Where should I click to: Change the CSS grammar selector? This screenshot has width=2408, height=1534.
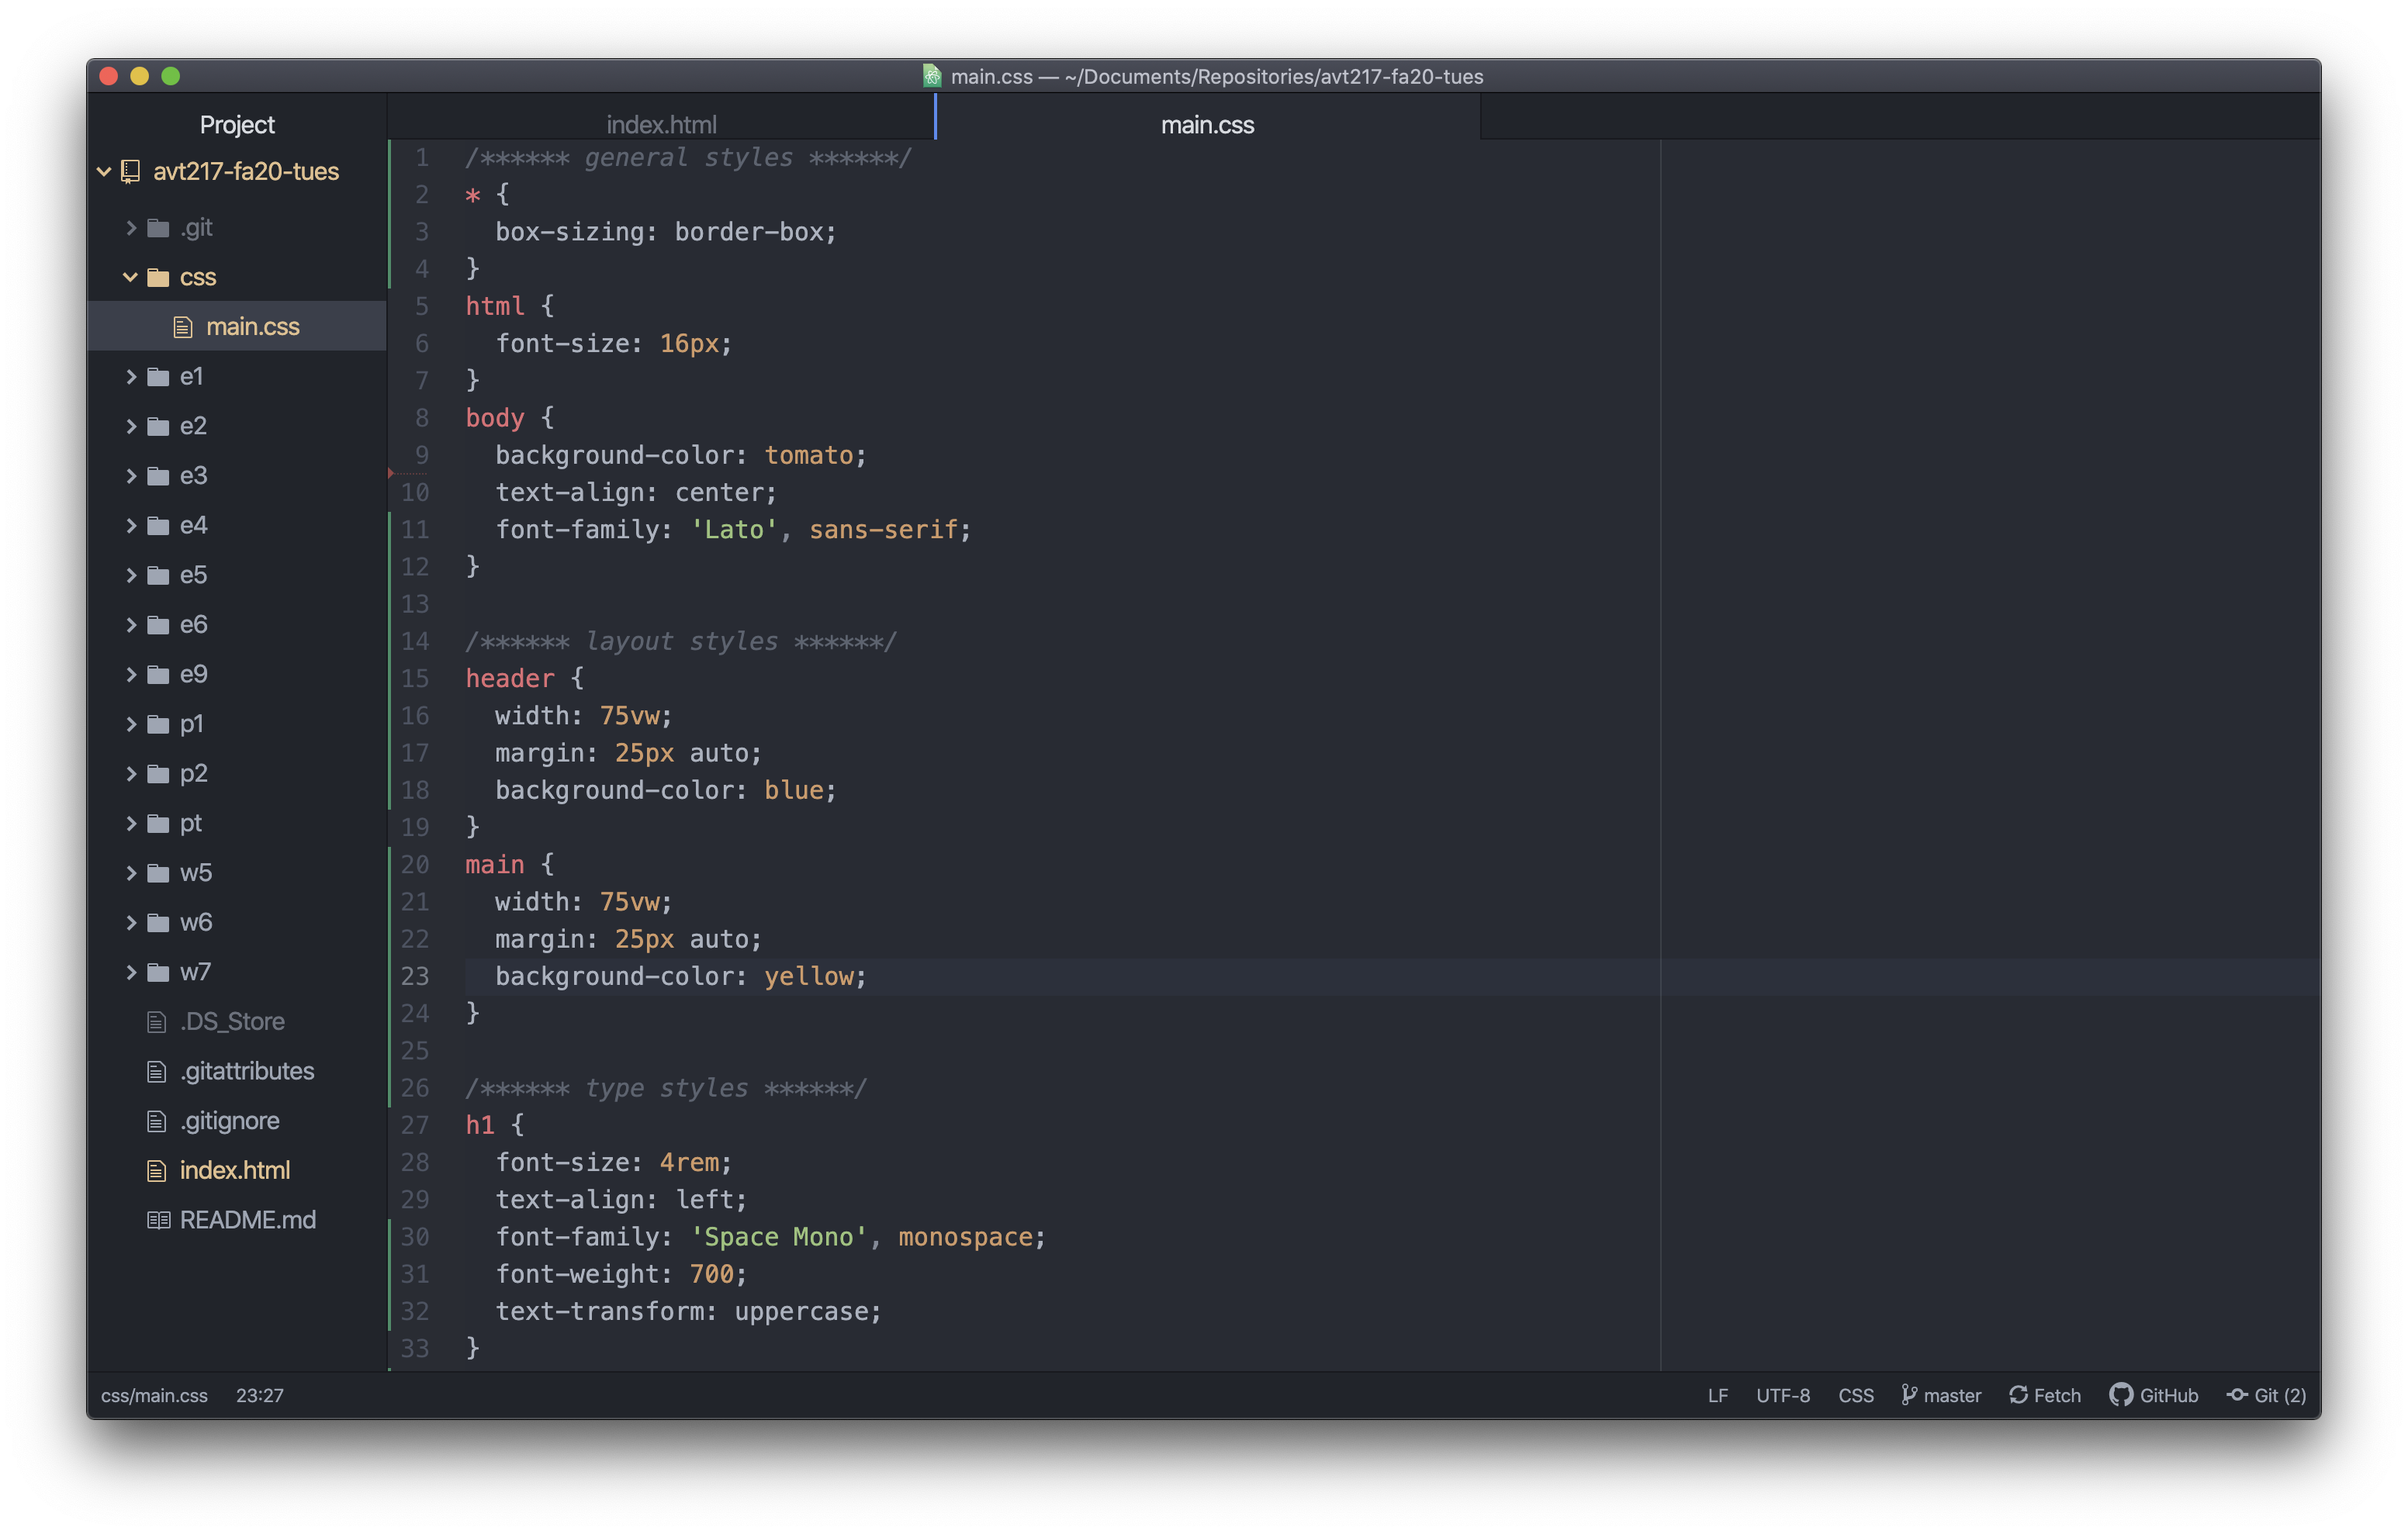coord(1856,1395)
